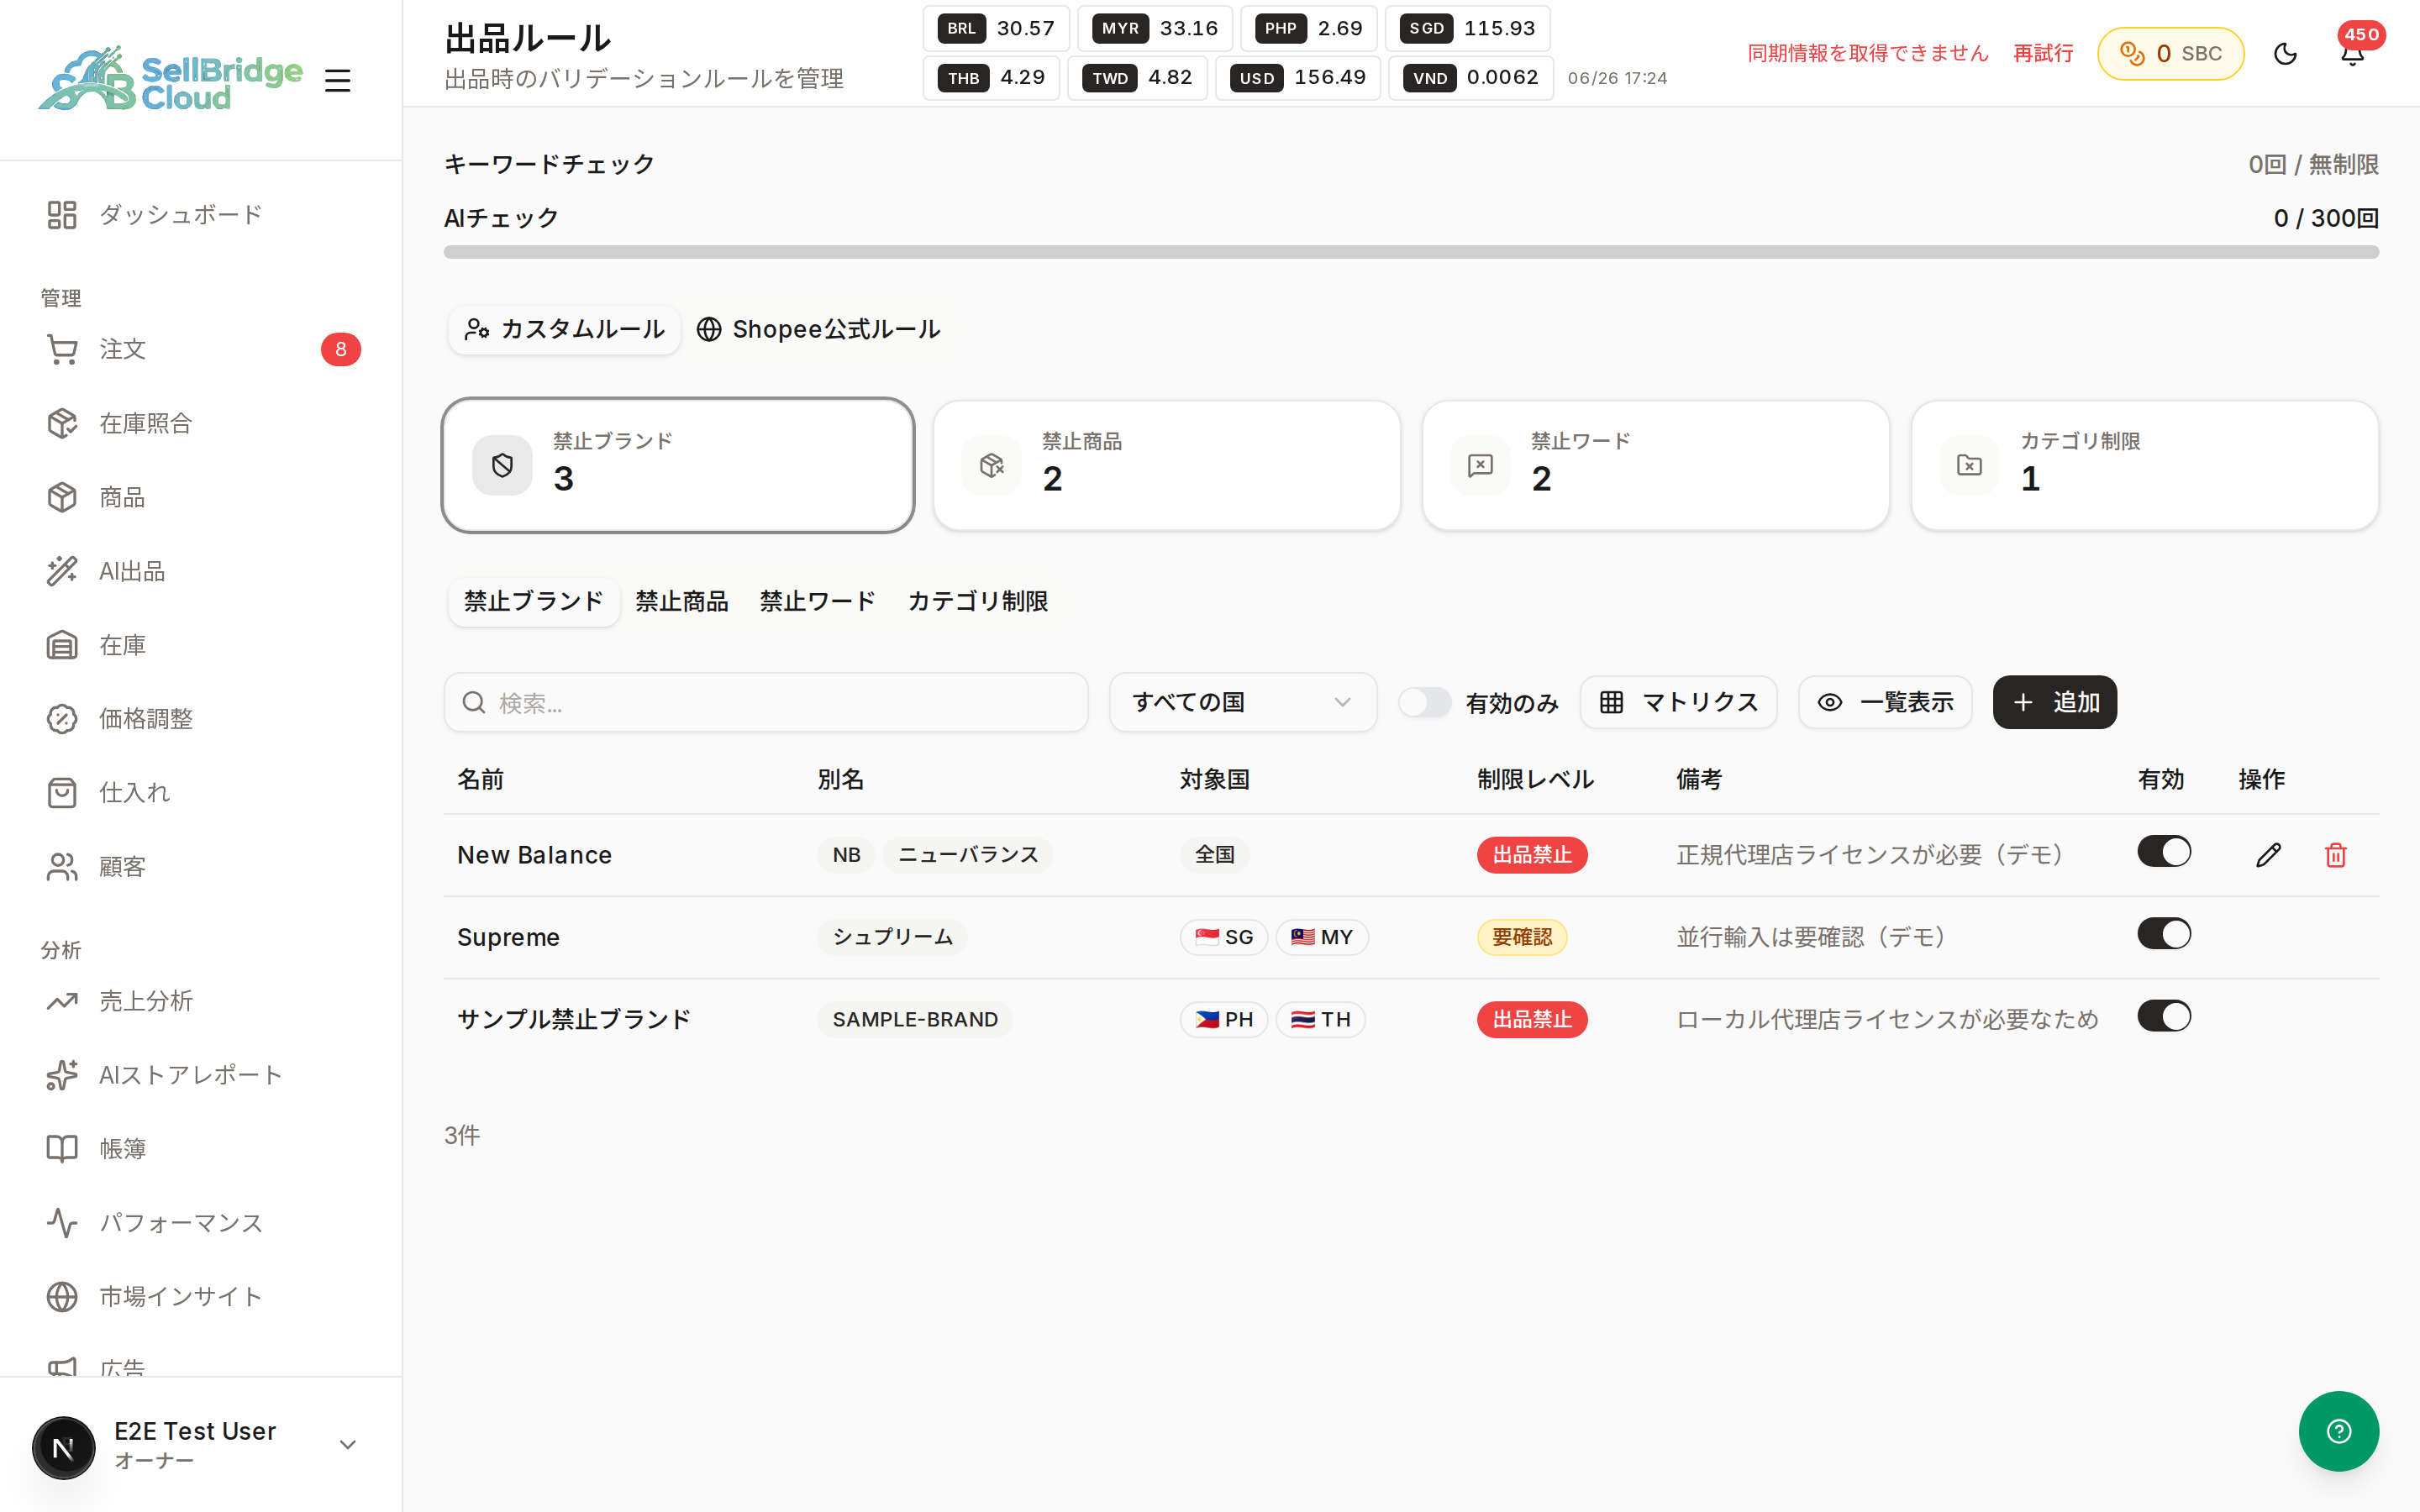Click SG country chip for Supreme

[x=1224, y=937]
